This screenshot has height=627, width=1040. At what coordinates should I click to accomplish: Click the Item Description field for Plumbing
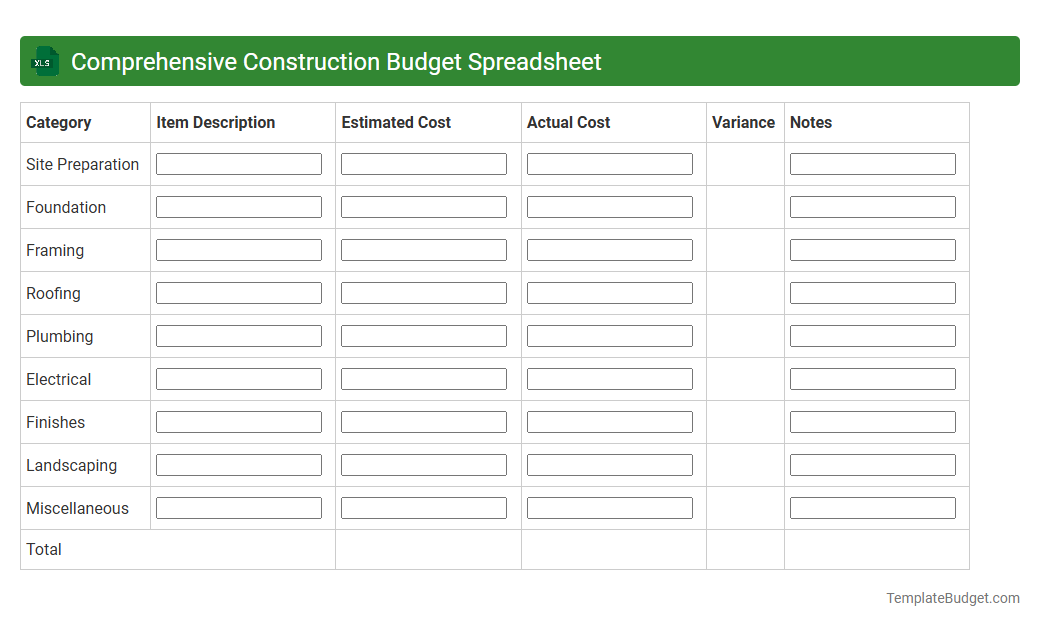(x=238, y=335)
